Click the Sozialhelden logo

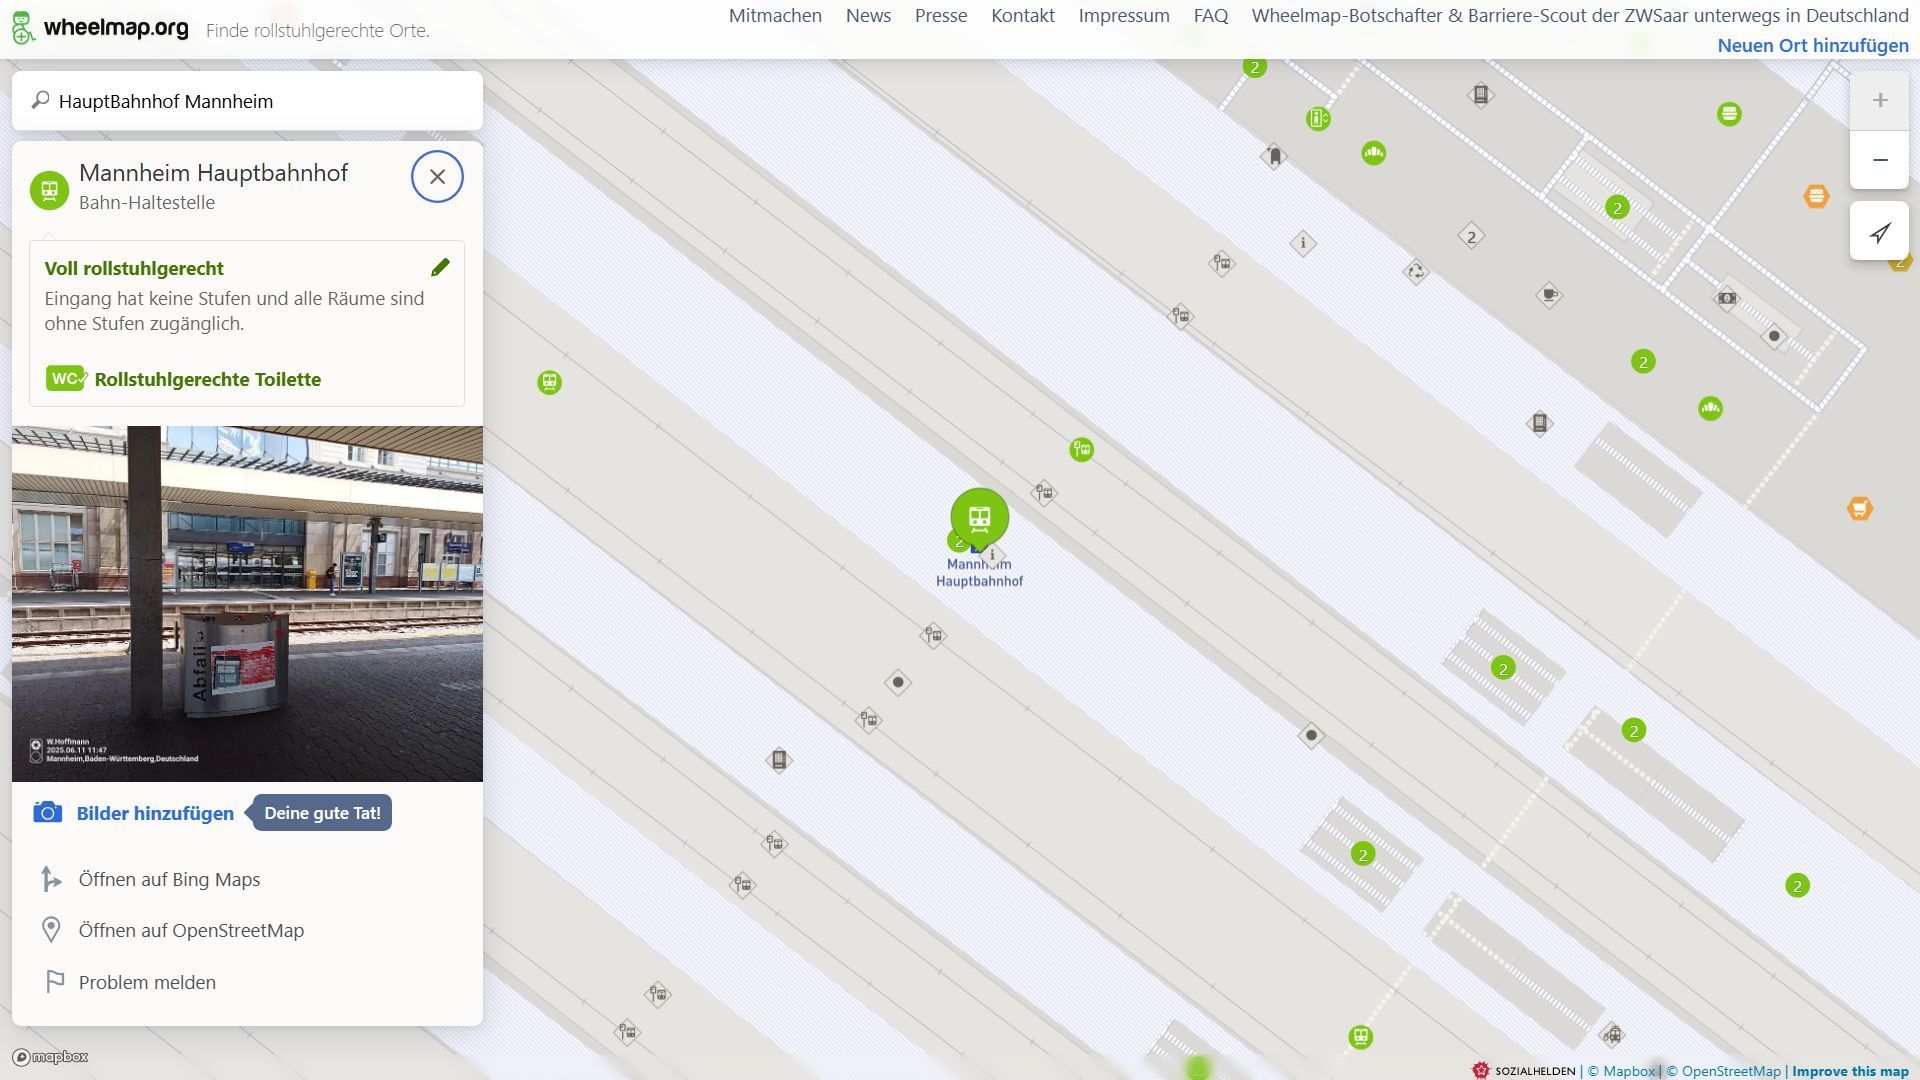tap(1523, 1071)
